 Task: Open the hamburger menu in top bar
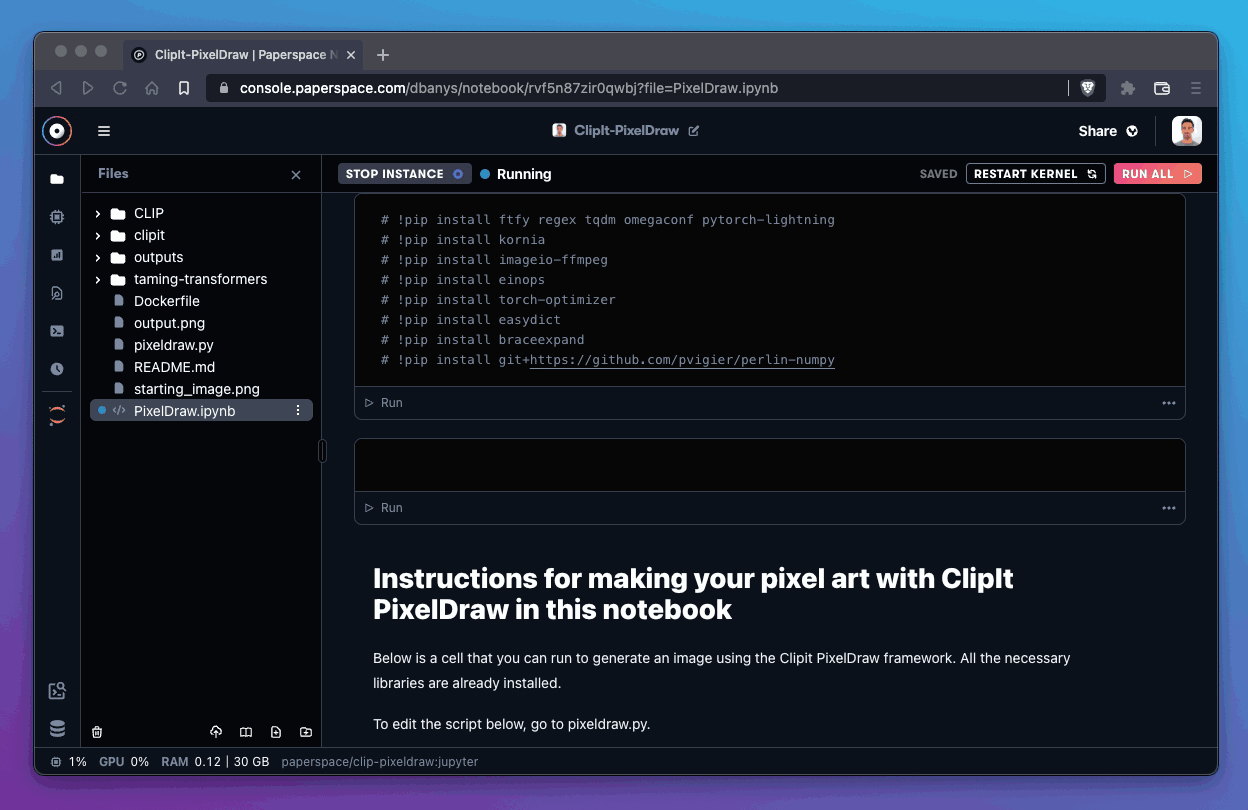pyautogui.click(x=104, y=131)
